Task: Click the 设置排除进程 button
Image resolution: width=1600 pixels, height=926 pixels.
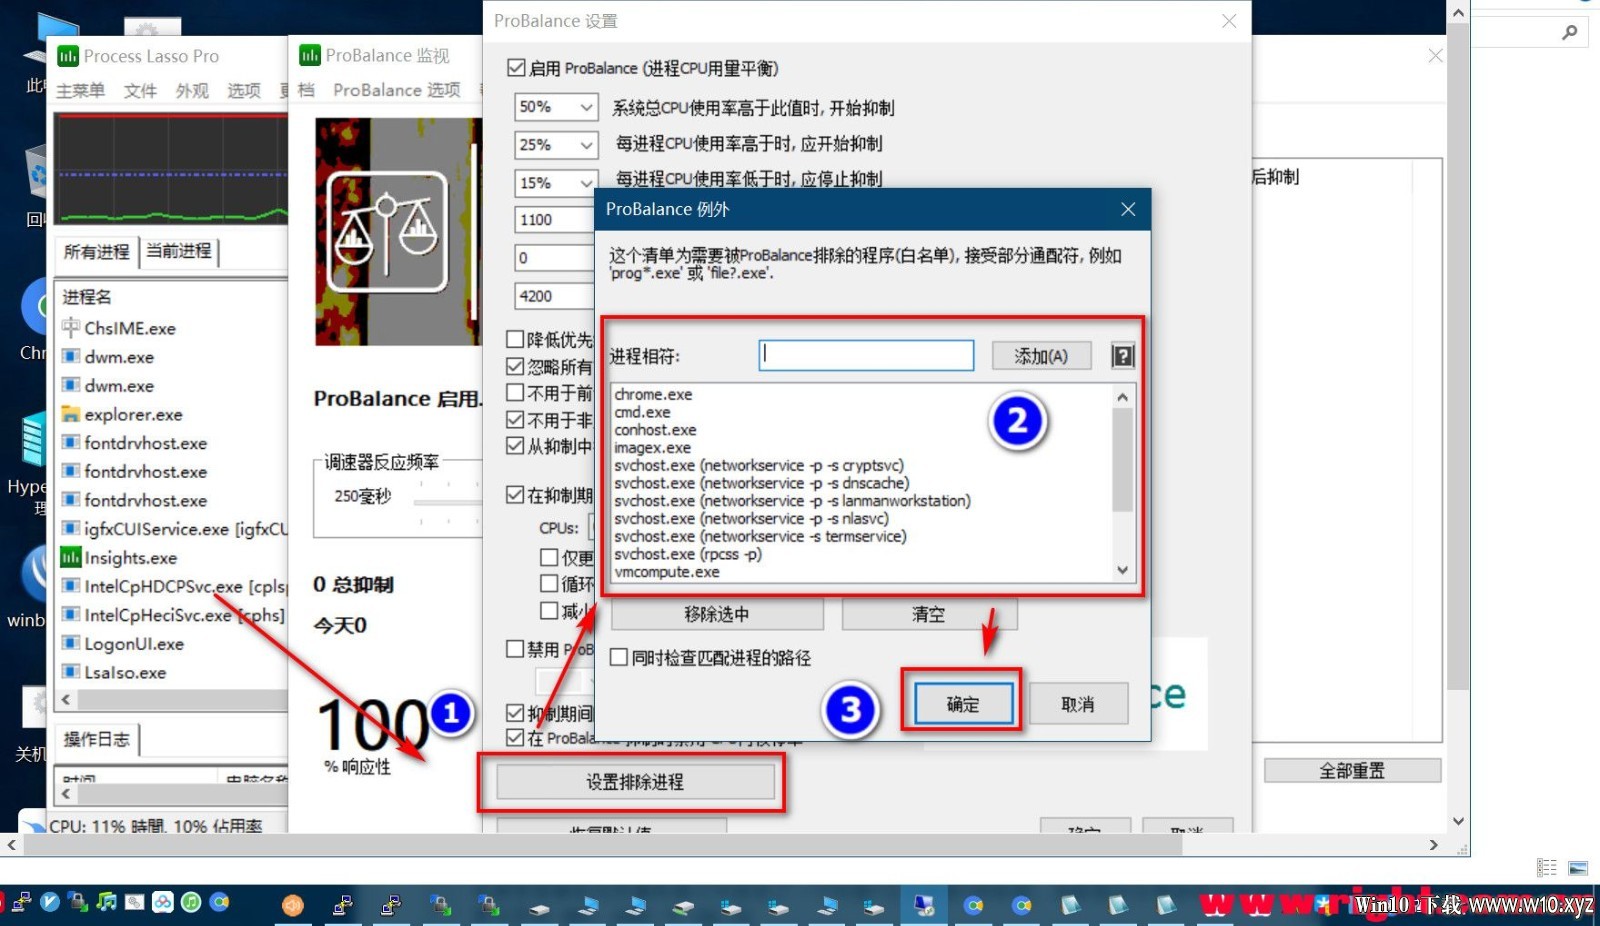Action: point(635,782)
